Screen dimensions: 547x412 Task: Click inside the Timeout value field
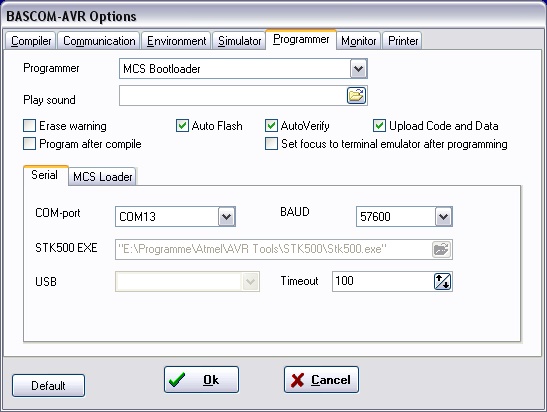[x=382, y=282]
